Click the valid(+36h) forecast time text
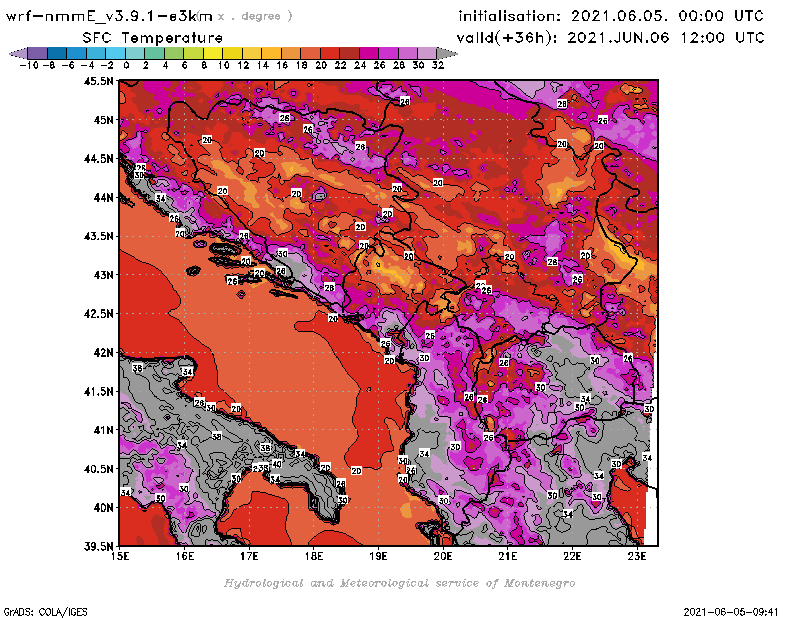800x618 pixels. (611, 37)
